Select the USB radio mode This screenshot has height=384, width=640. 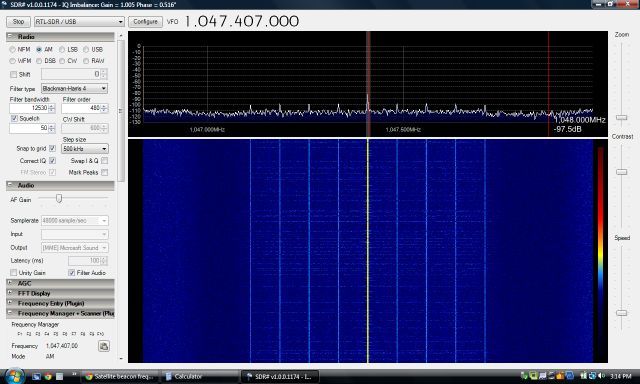(x=93, y=49)
